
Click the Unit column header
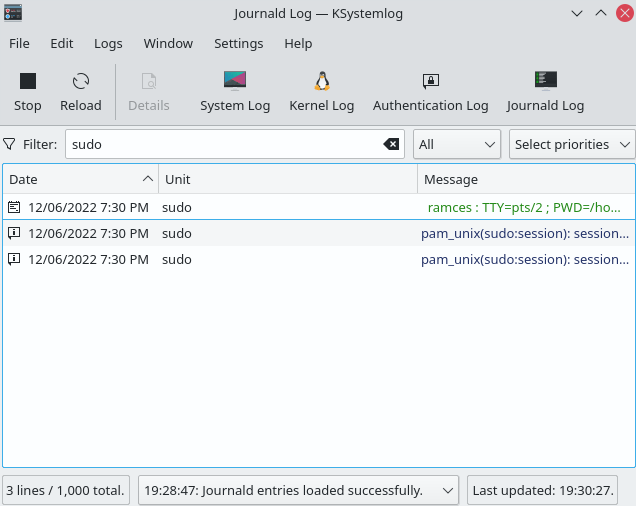coord(288,179)
